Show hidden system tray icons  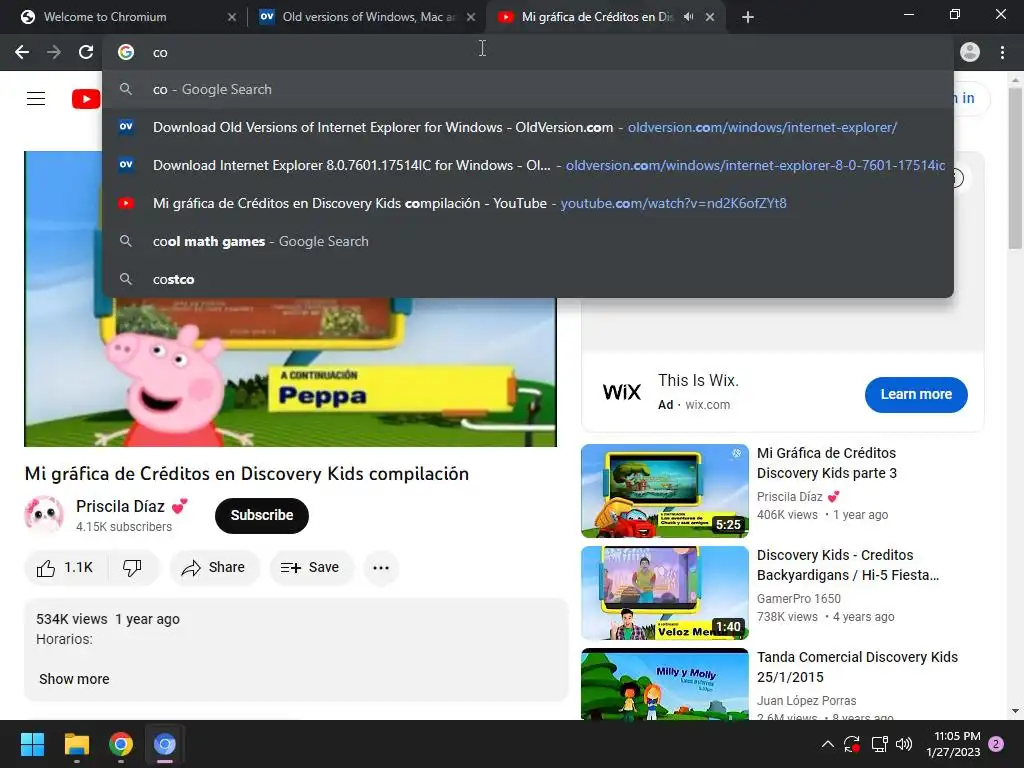coord(827,744)
